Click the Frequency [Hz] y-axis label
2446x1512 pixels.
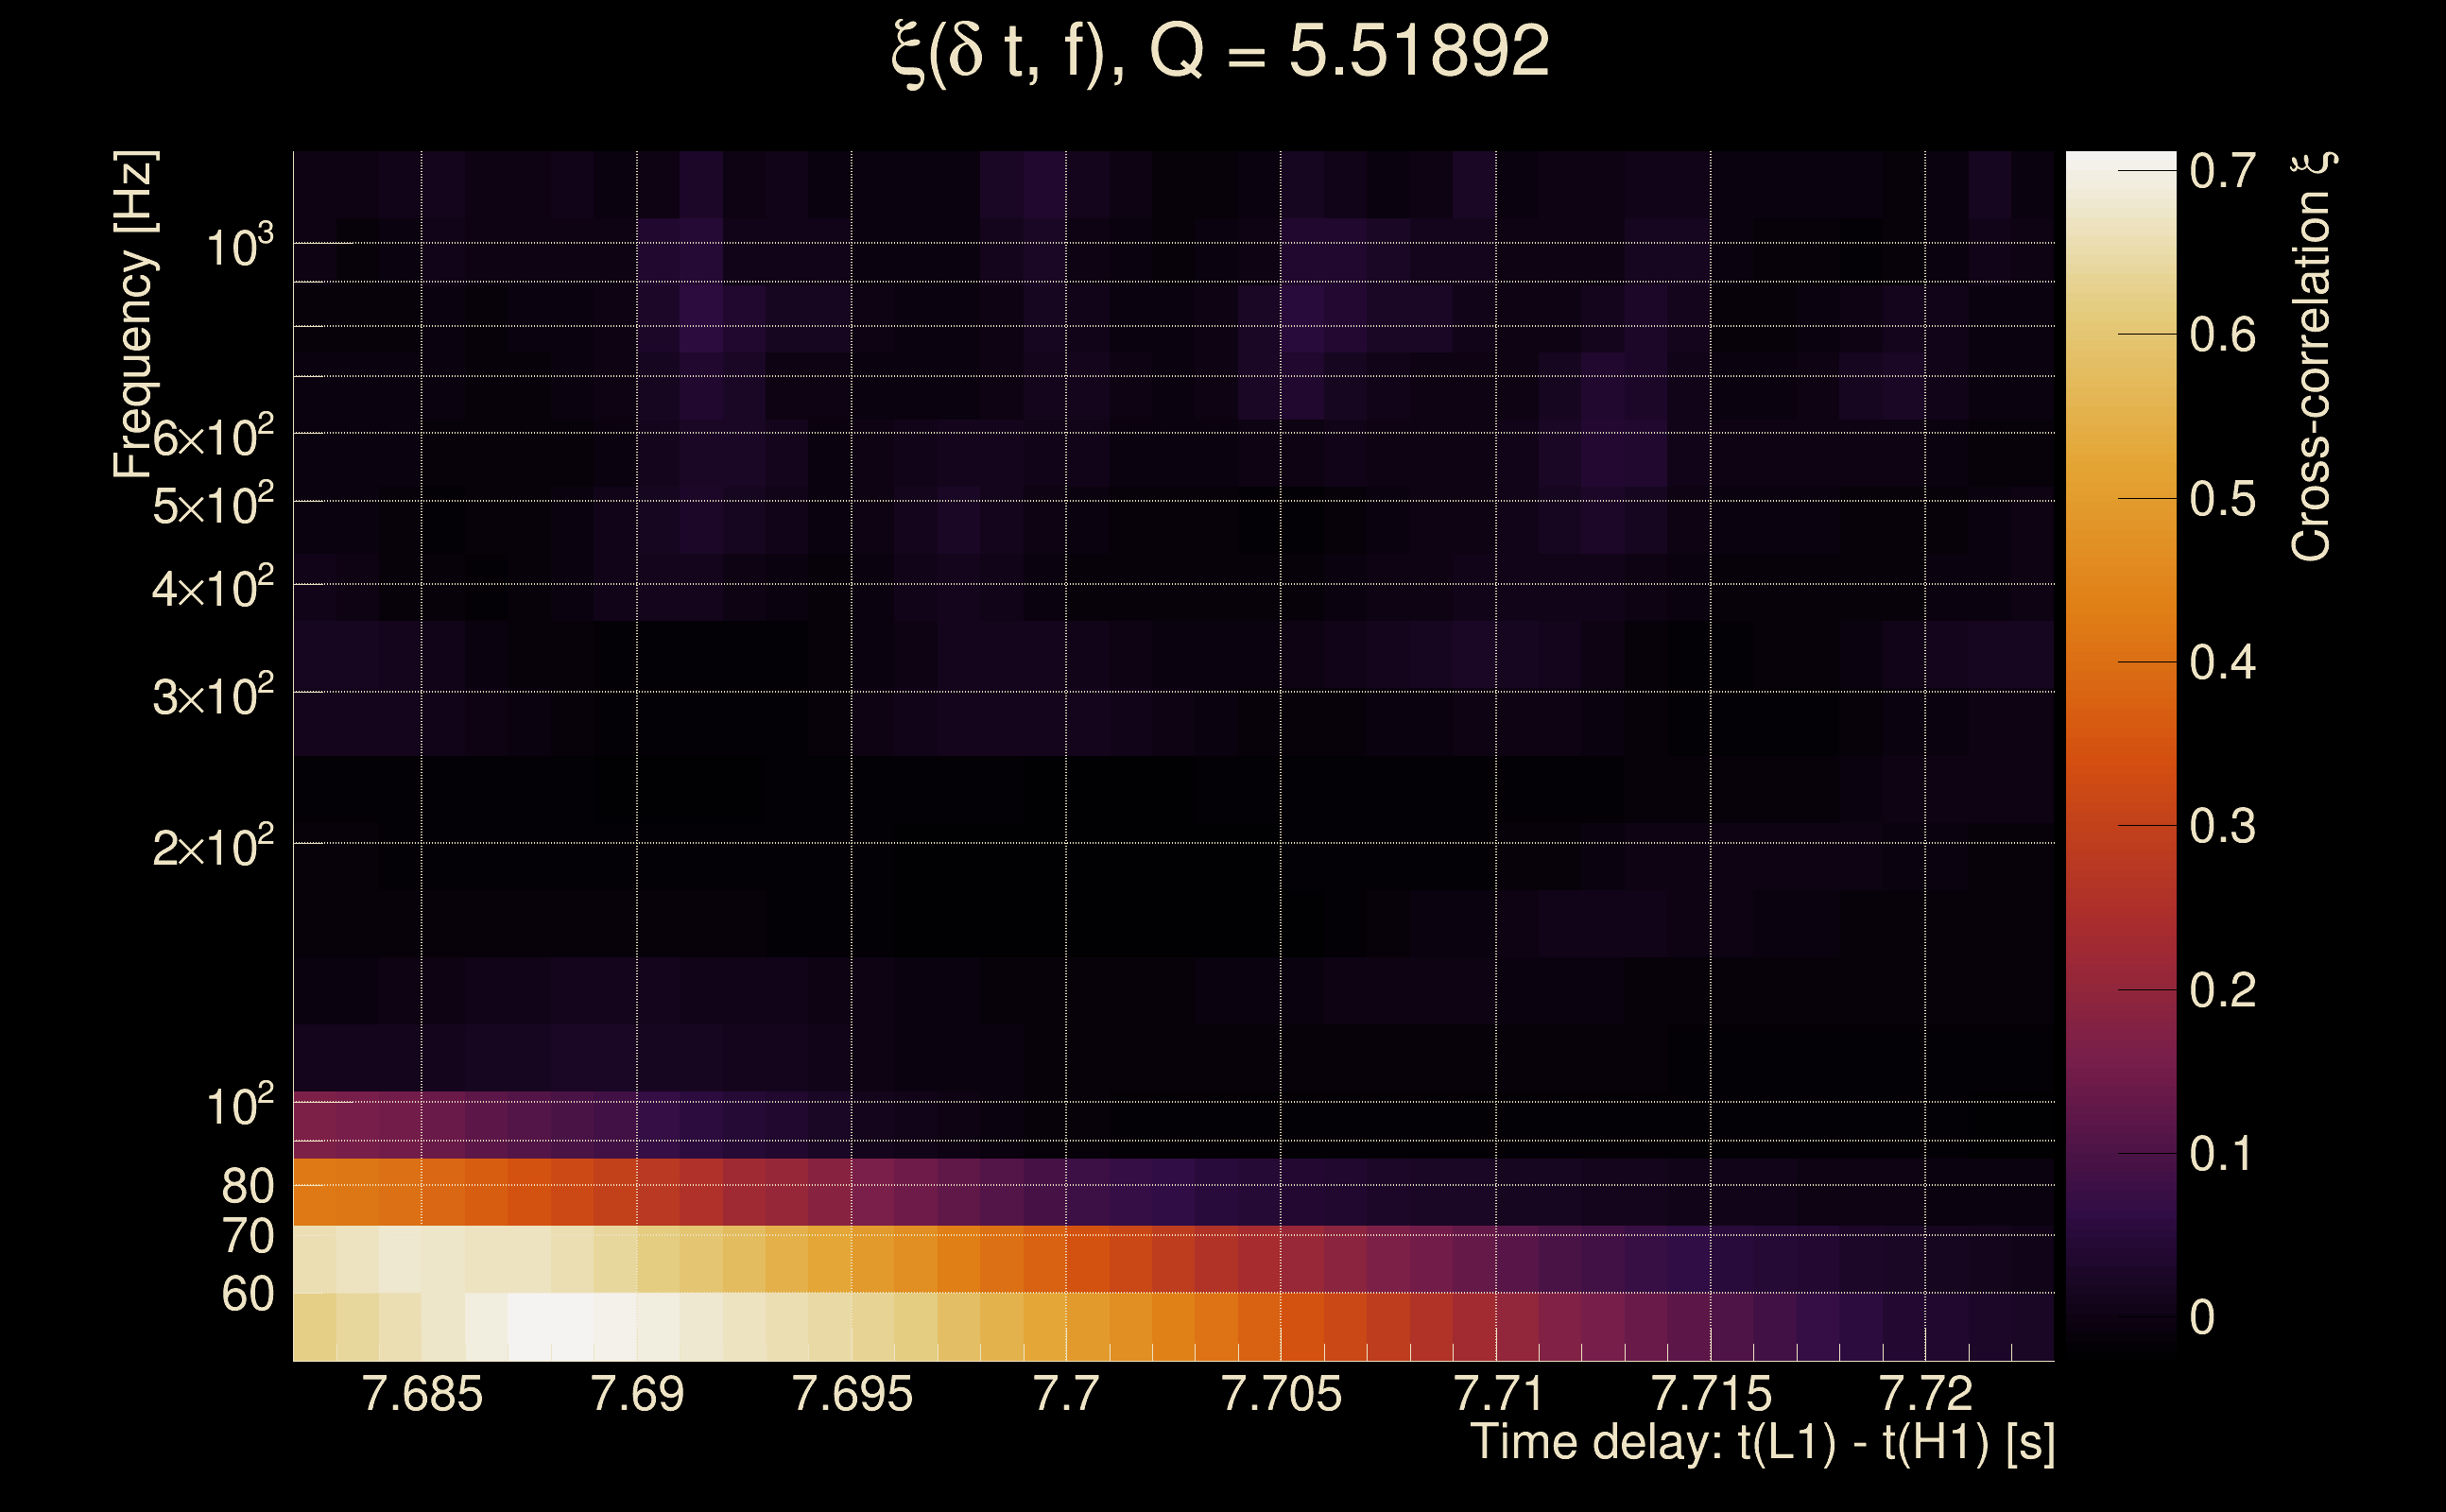[x=135, y=315]
